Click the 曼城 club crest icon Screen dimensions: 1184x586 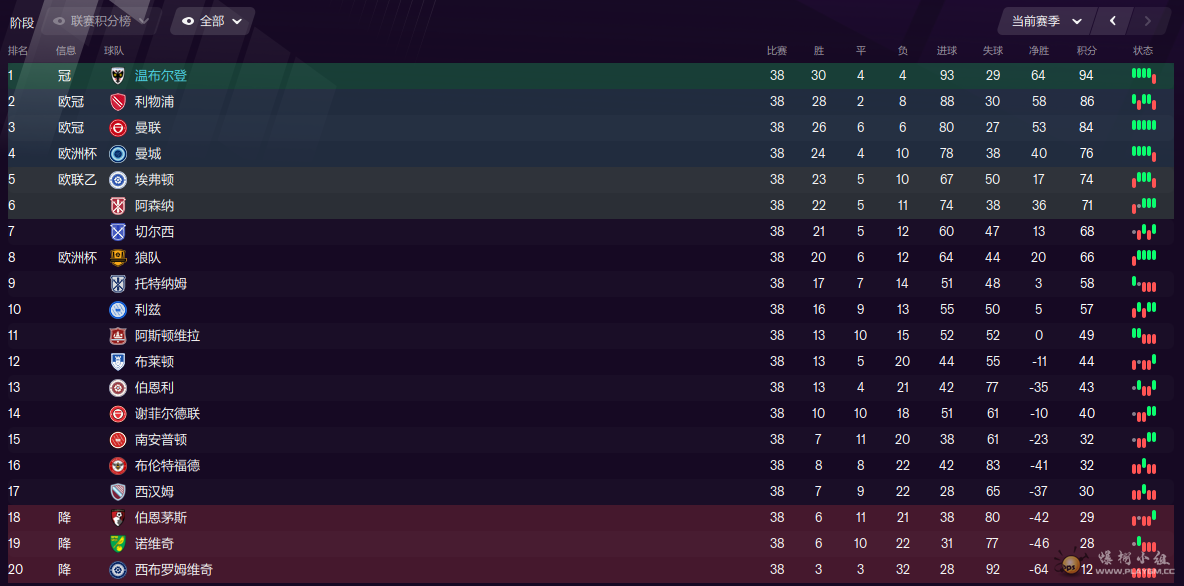coord(118,154)
